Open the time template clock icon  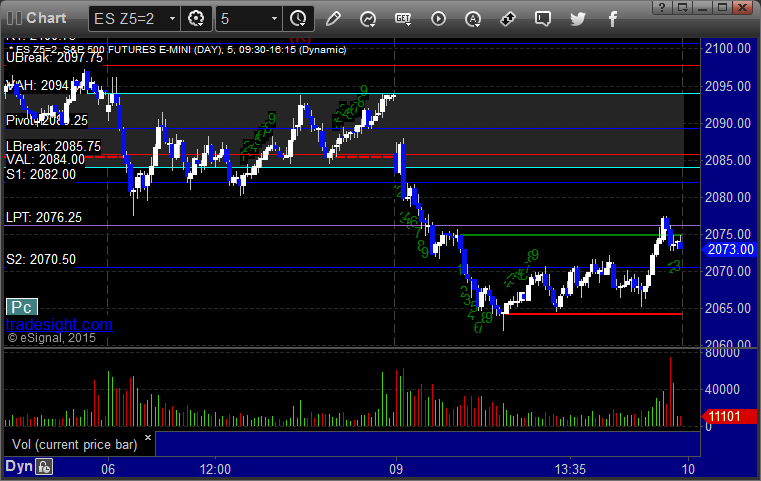pyautogui.click(x=298, y=19)
